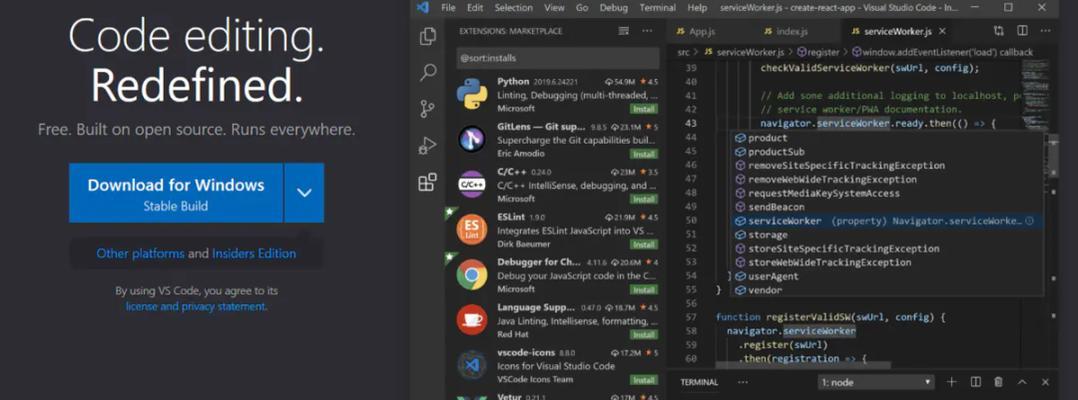Click the @sort:installs search field

558,58
